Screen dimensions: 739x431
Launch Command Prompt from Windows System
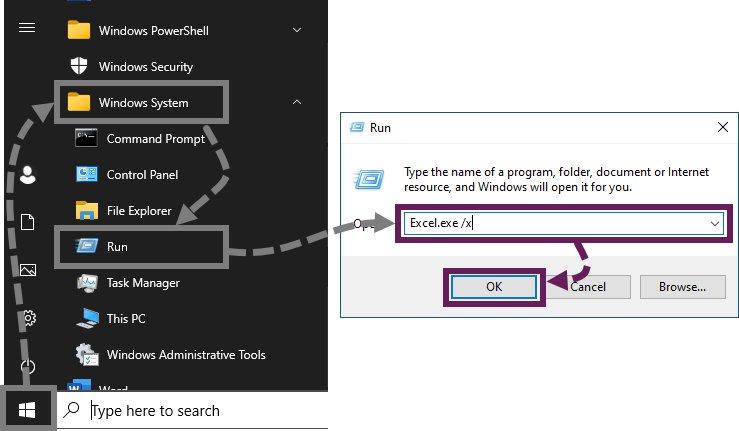tap(140, 139)
